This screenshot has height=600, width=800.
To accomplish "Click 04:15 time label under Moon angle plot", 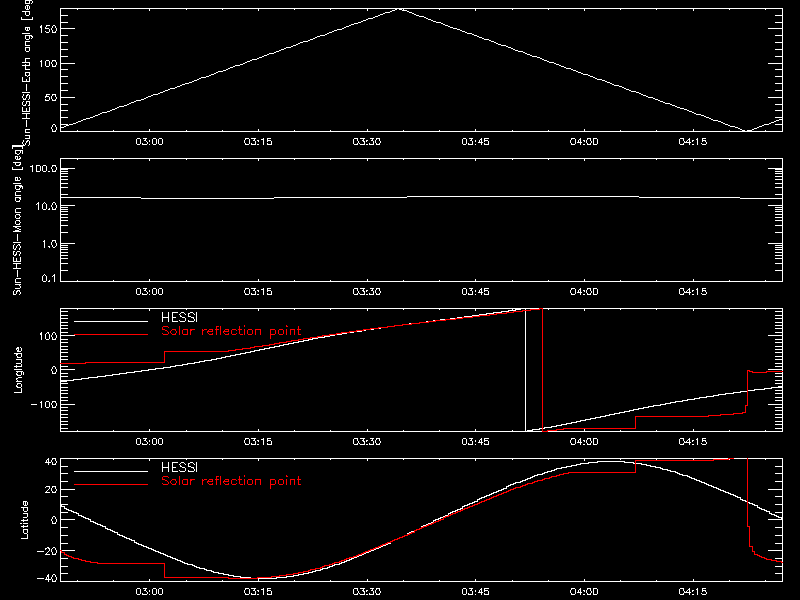I will point(693,291).
